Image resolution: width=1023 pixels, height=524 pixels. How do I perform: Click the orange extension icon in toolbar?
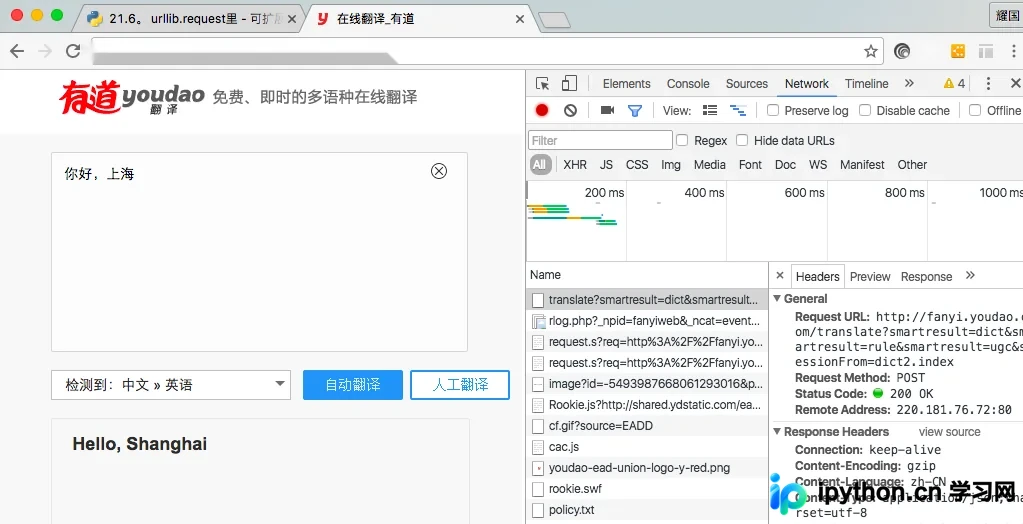(x=958, y=51)
